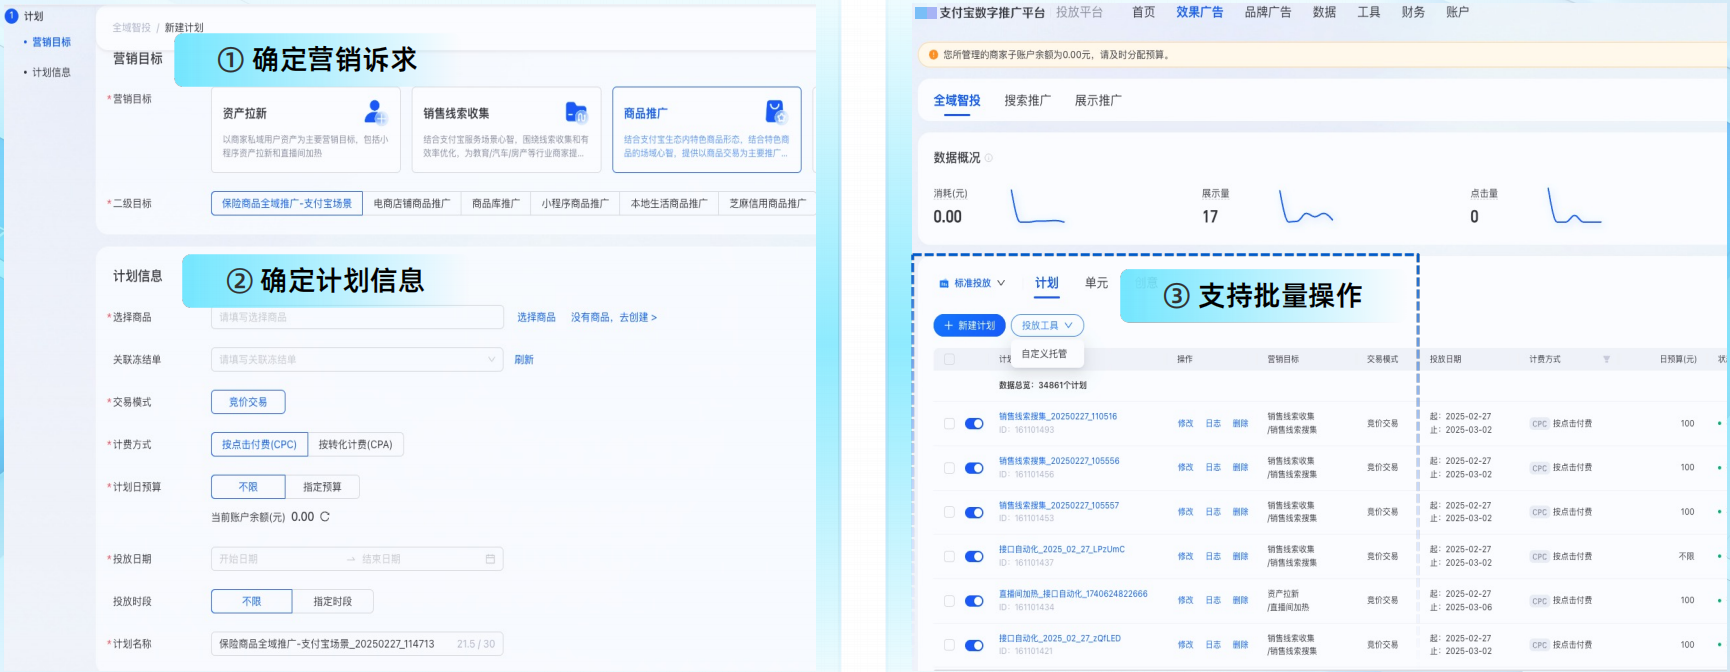1730x672 pixels.
Task: Click the filter icon in 计费方式 column header
Action: [1606, 359]
